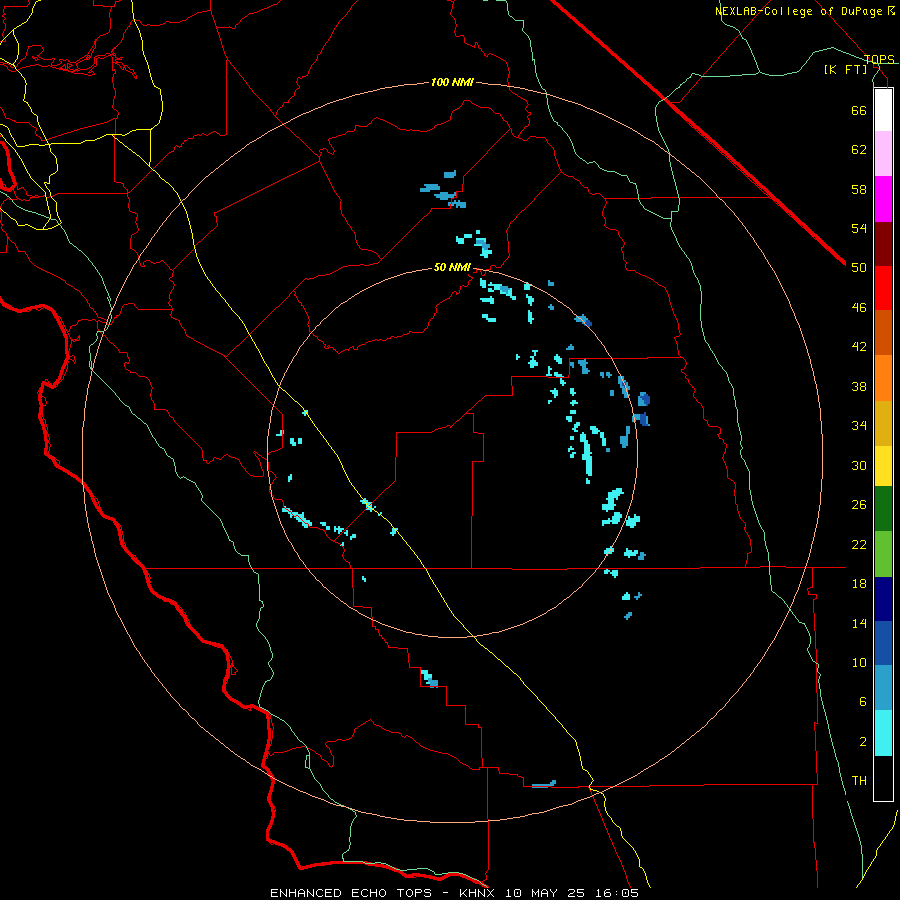Click legend value "14"

pos(859,623)
